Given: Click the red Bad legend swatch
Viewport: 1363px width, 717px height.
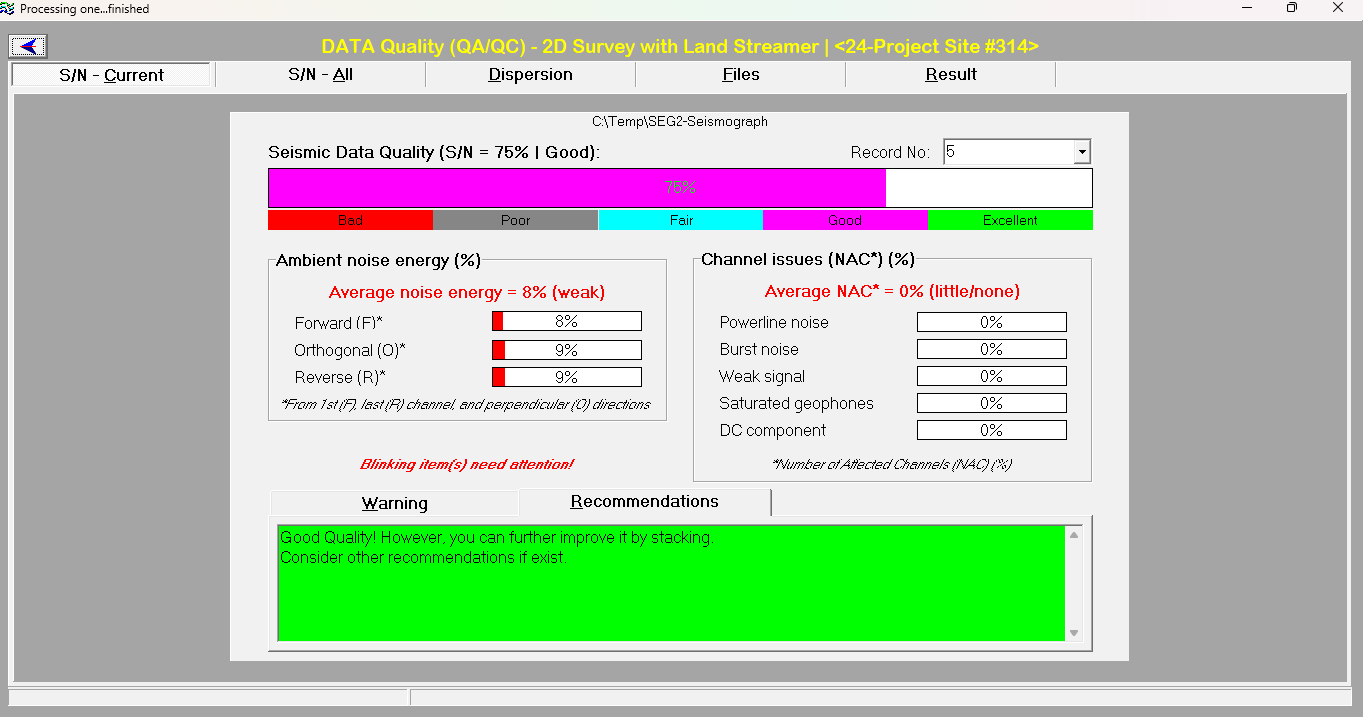Looking at the screenshot, I should pos(350,220).
